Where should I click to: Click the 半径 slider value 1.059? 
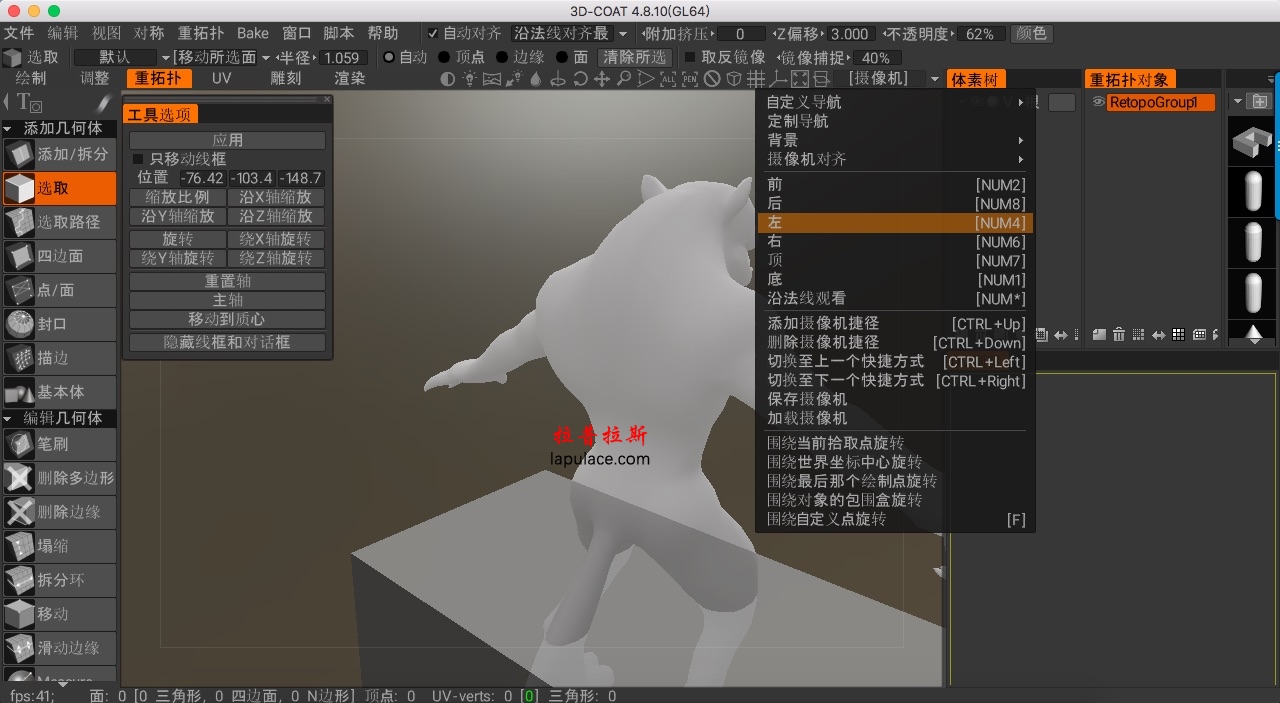point(343,57)
